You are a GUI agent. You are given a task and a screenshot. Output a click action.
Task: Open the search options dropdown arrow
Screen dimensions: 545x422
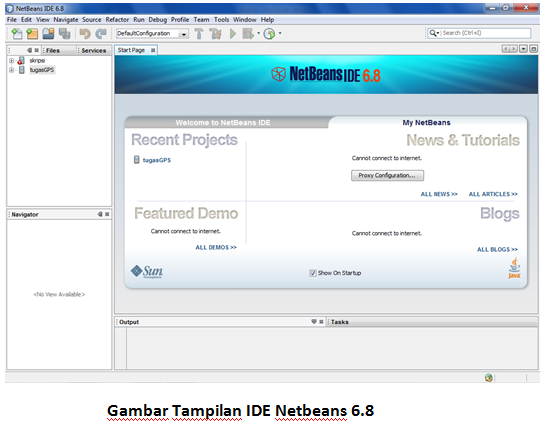pos(438,33)
